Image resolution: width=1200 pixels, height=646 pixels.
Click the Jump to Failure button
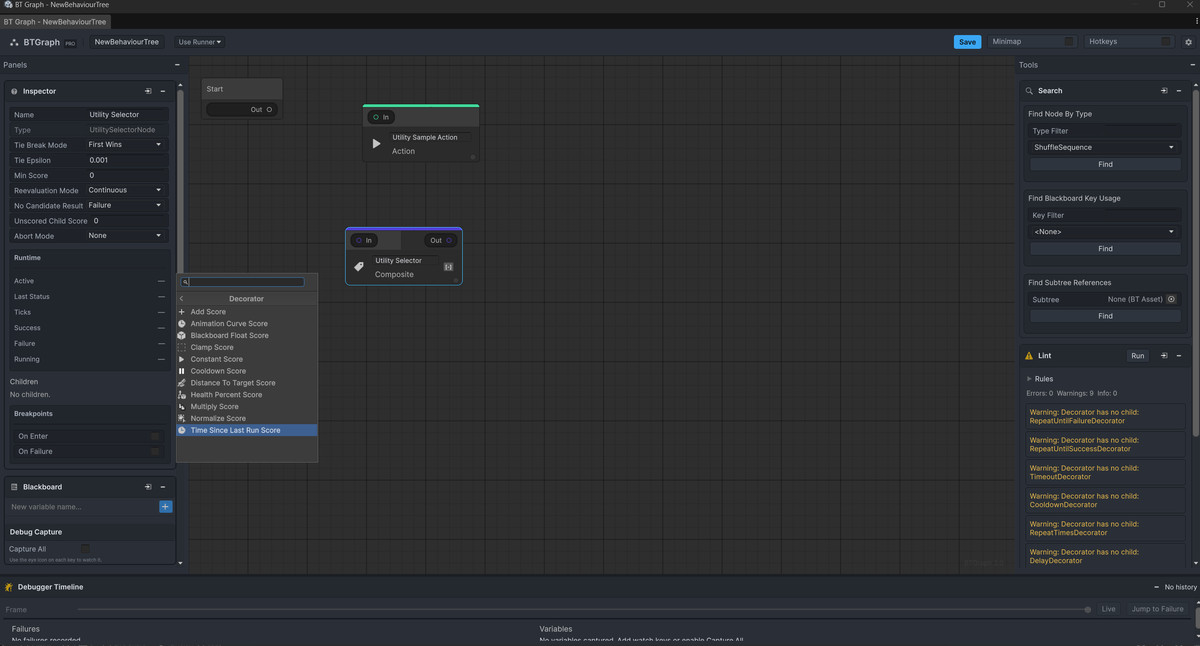tap(1157, 609)
